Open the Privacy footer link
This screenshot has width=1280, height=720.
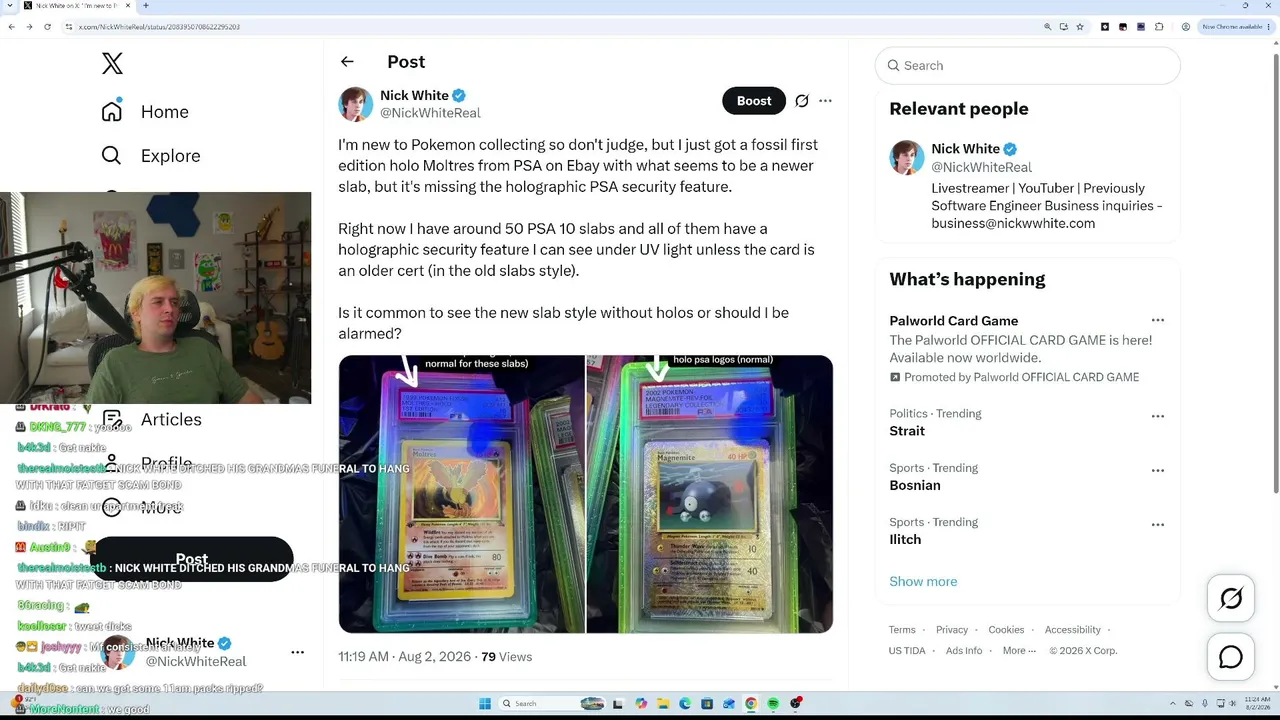pos(952,630)
